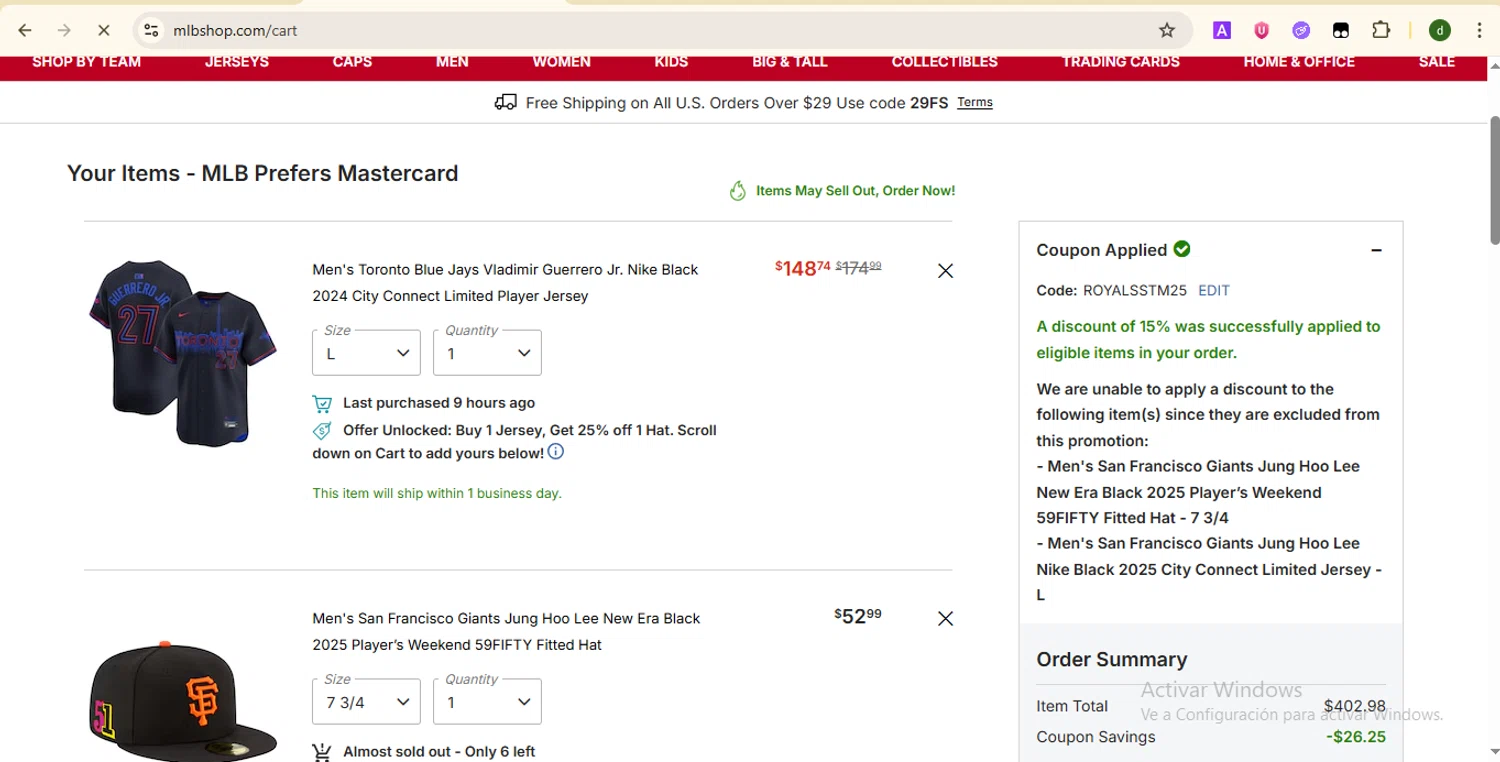
Task: Open the purple round extension icon
Action: click(1301, 30)
